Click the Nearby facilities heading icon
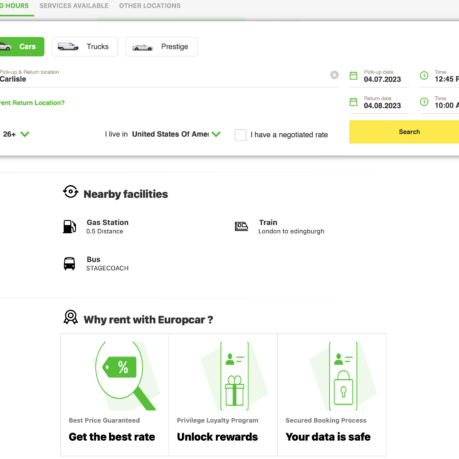This screenshot has width=459, height=459. click(x=71, y=192)
